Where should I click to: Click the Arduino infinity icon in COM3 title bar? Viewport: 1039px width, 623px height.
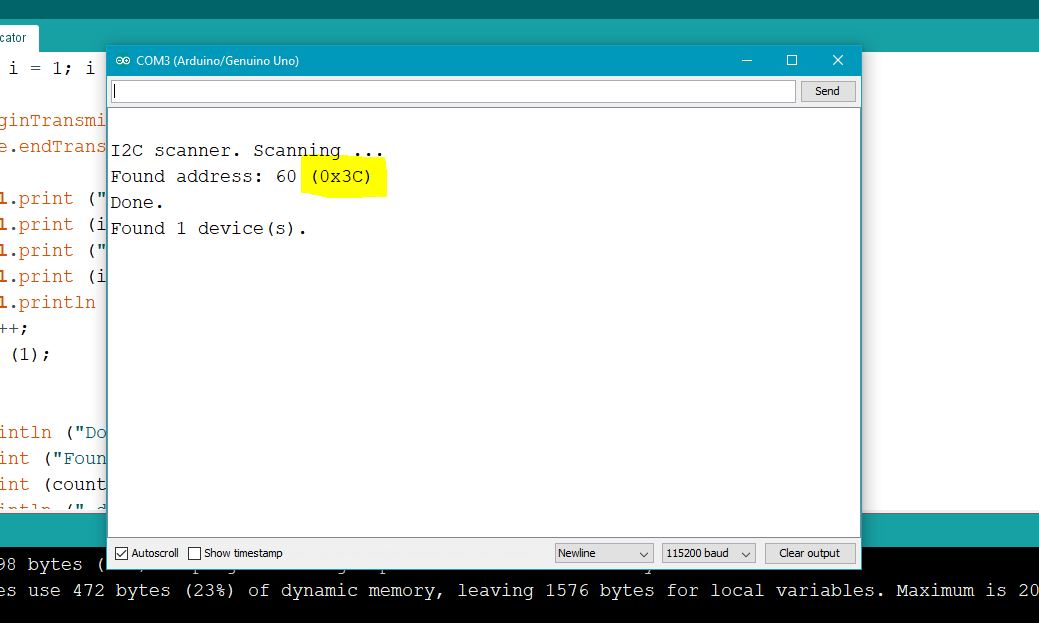click(x=122, y=60)
